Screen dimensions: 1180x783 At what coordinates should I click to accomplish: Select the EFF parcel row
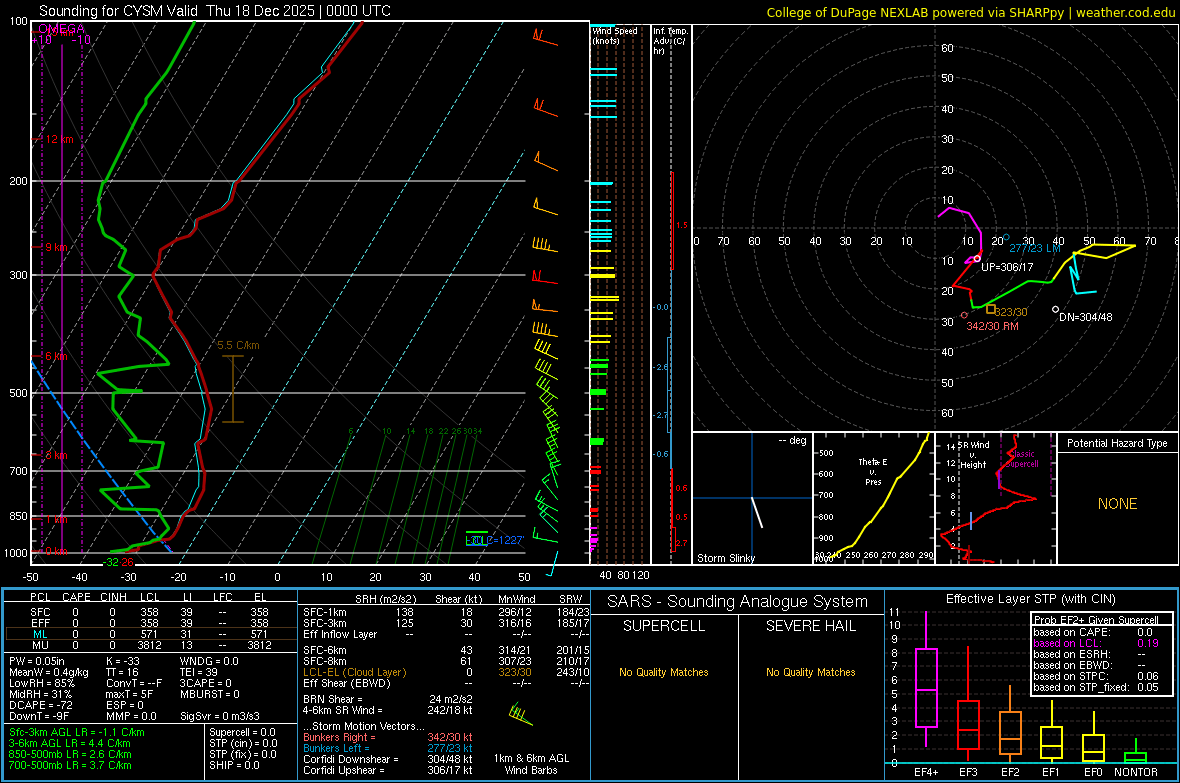point(151,623)
